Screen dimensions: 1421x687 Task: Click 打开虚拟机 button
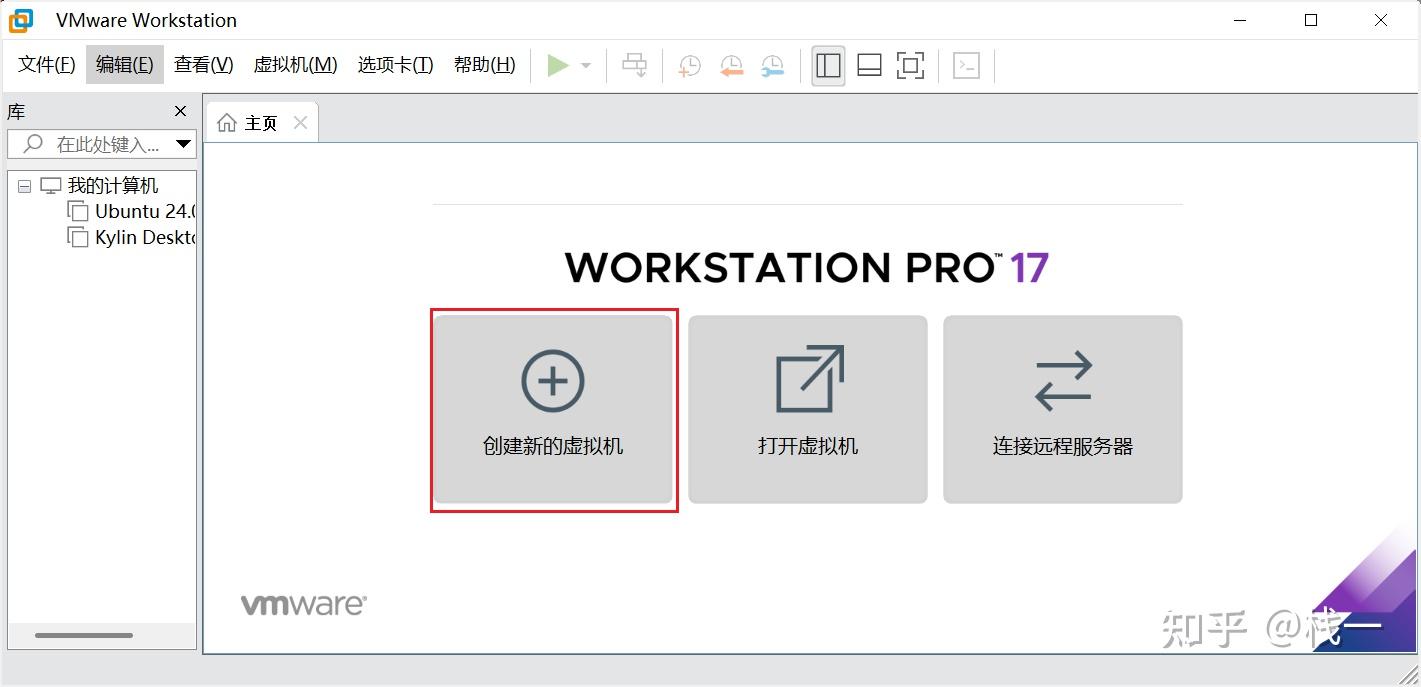[x=808, y=409]
